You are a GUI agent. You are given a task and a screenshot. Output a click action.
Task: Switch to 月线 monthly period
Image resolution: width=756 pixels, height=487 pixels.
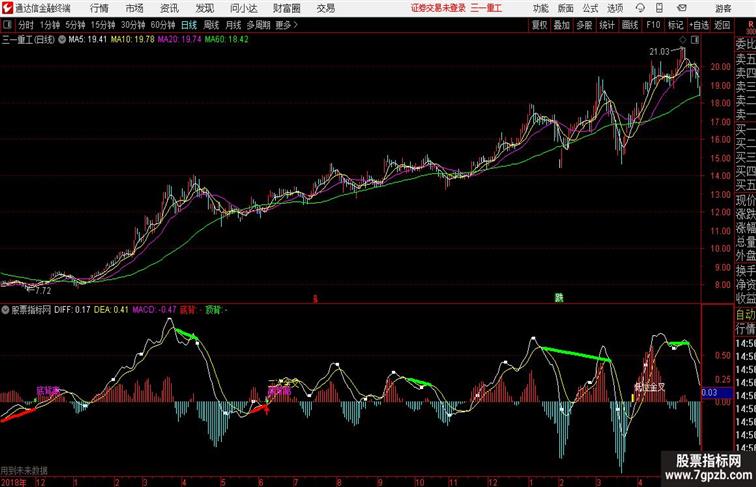233,25
